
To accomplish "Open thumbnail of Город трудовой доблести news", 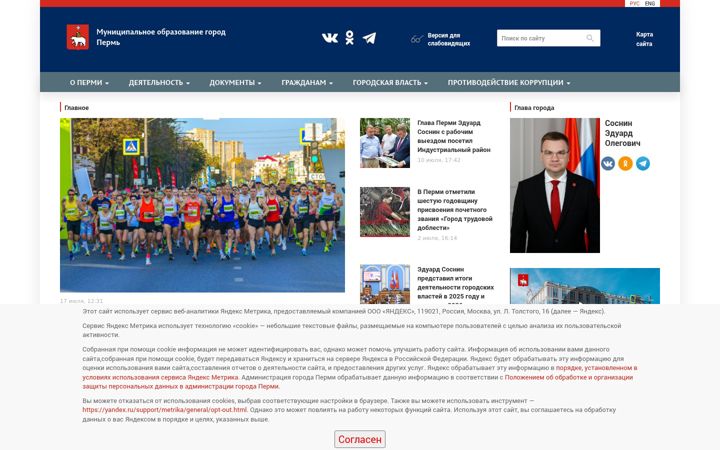I will 385,212.
